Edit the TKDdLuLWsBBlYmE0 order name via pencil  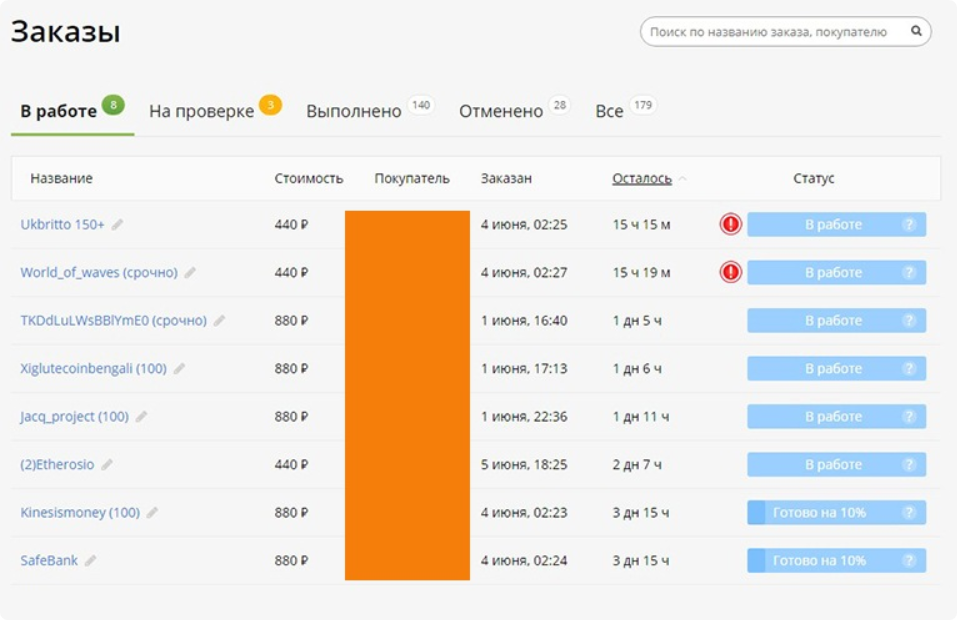point(219,321)
